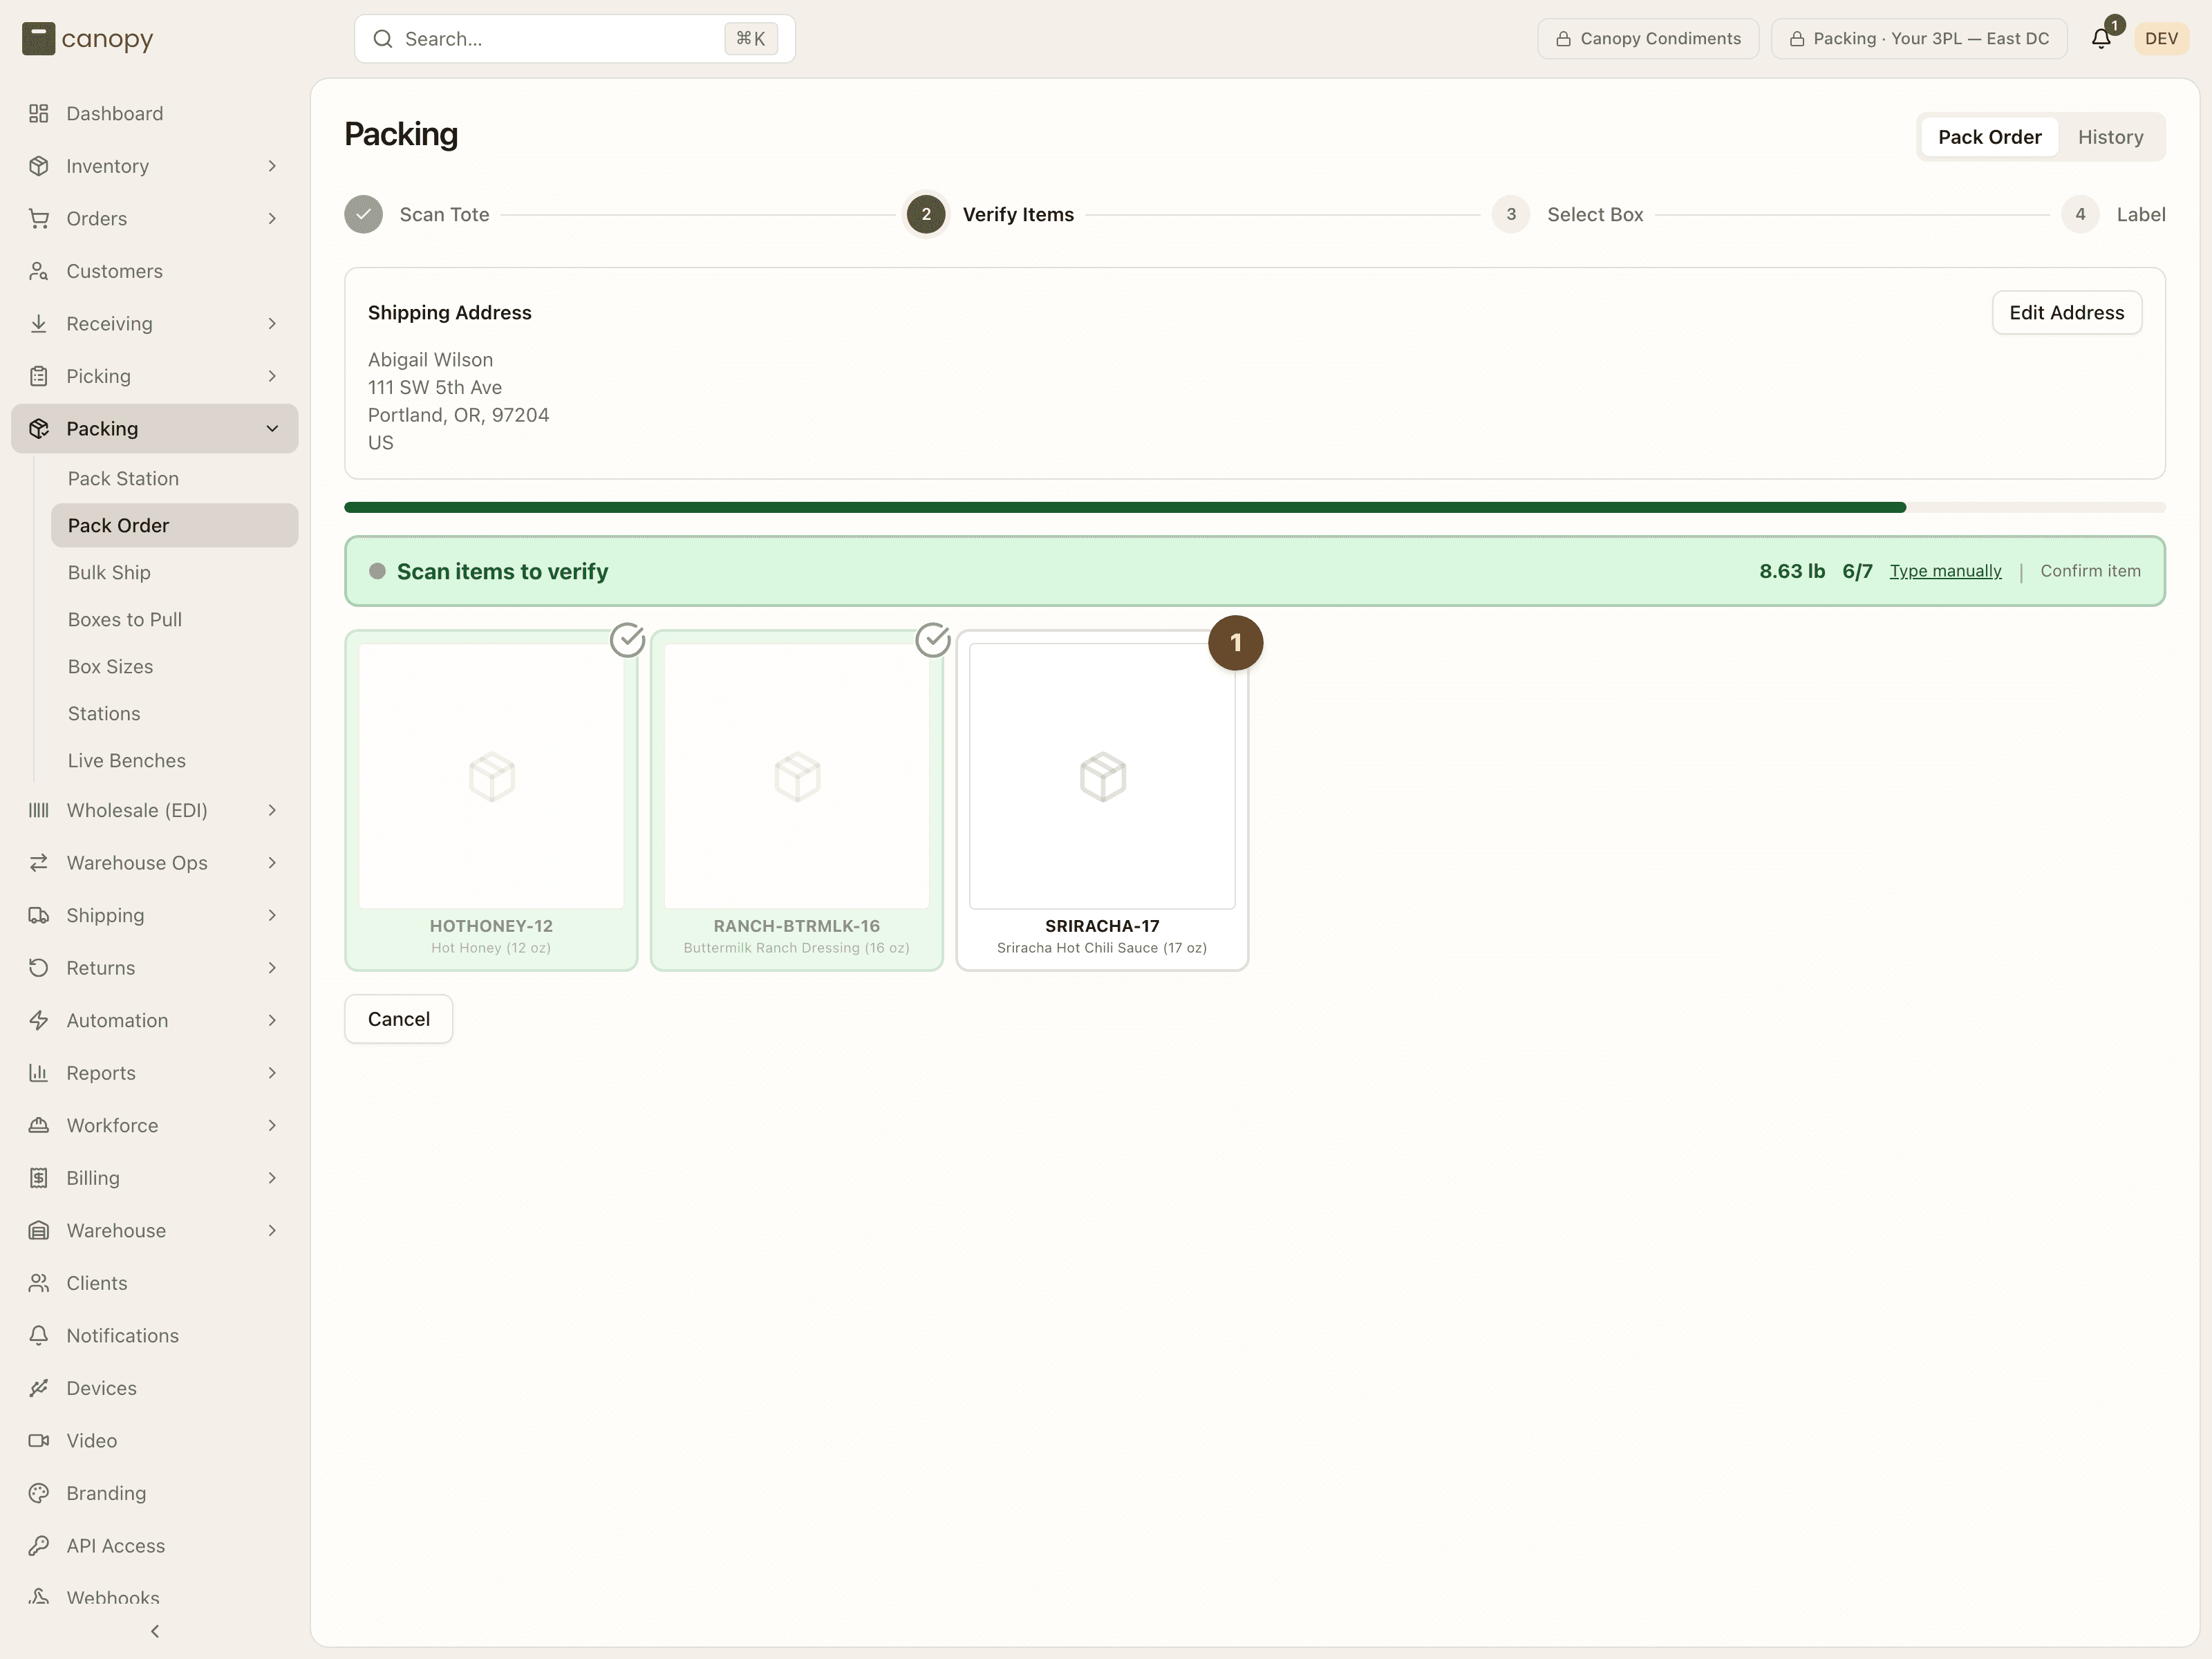Expand the Warehouse Ops chevron

(272, 863)
